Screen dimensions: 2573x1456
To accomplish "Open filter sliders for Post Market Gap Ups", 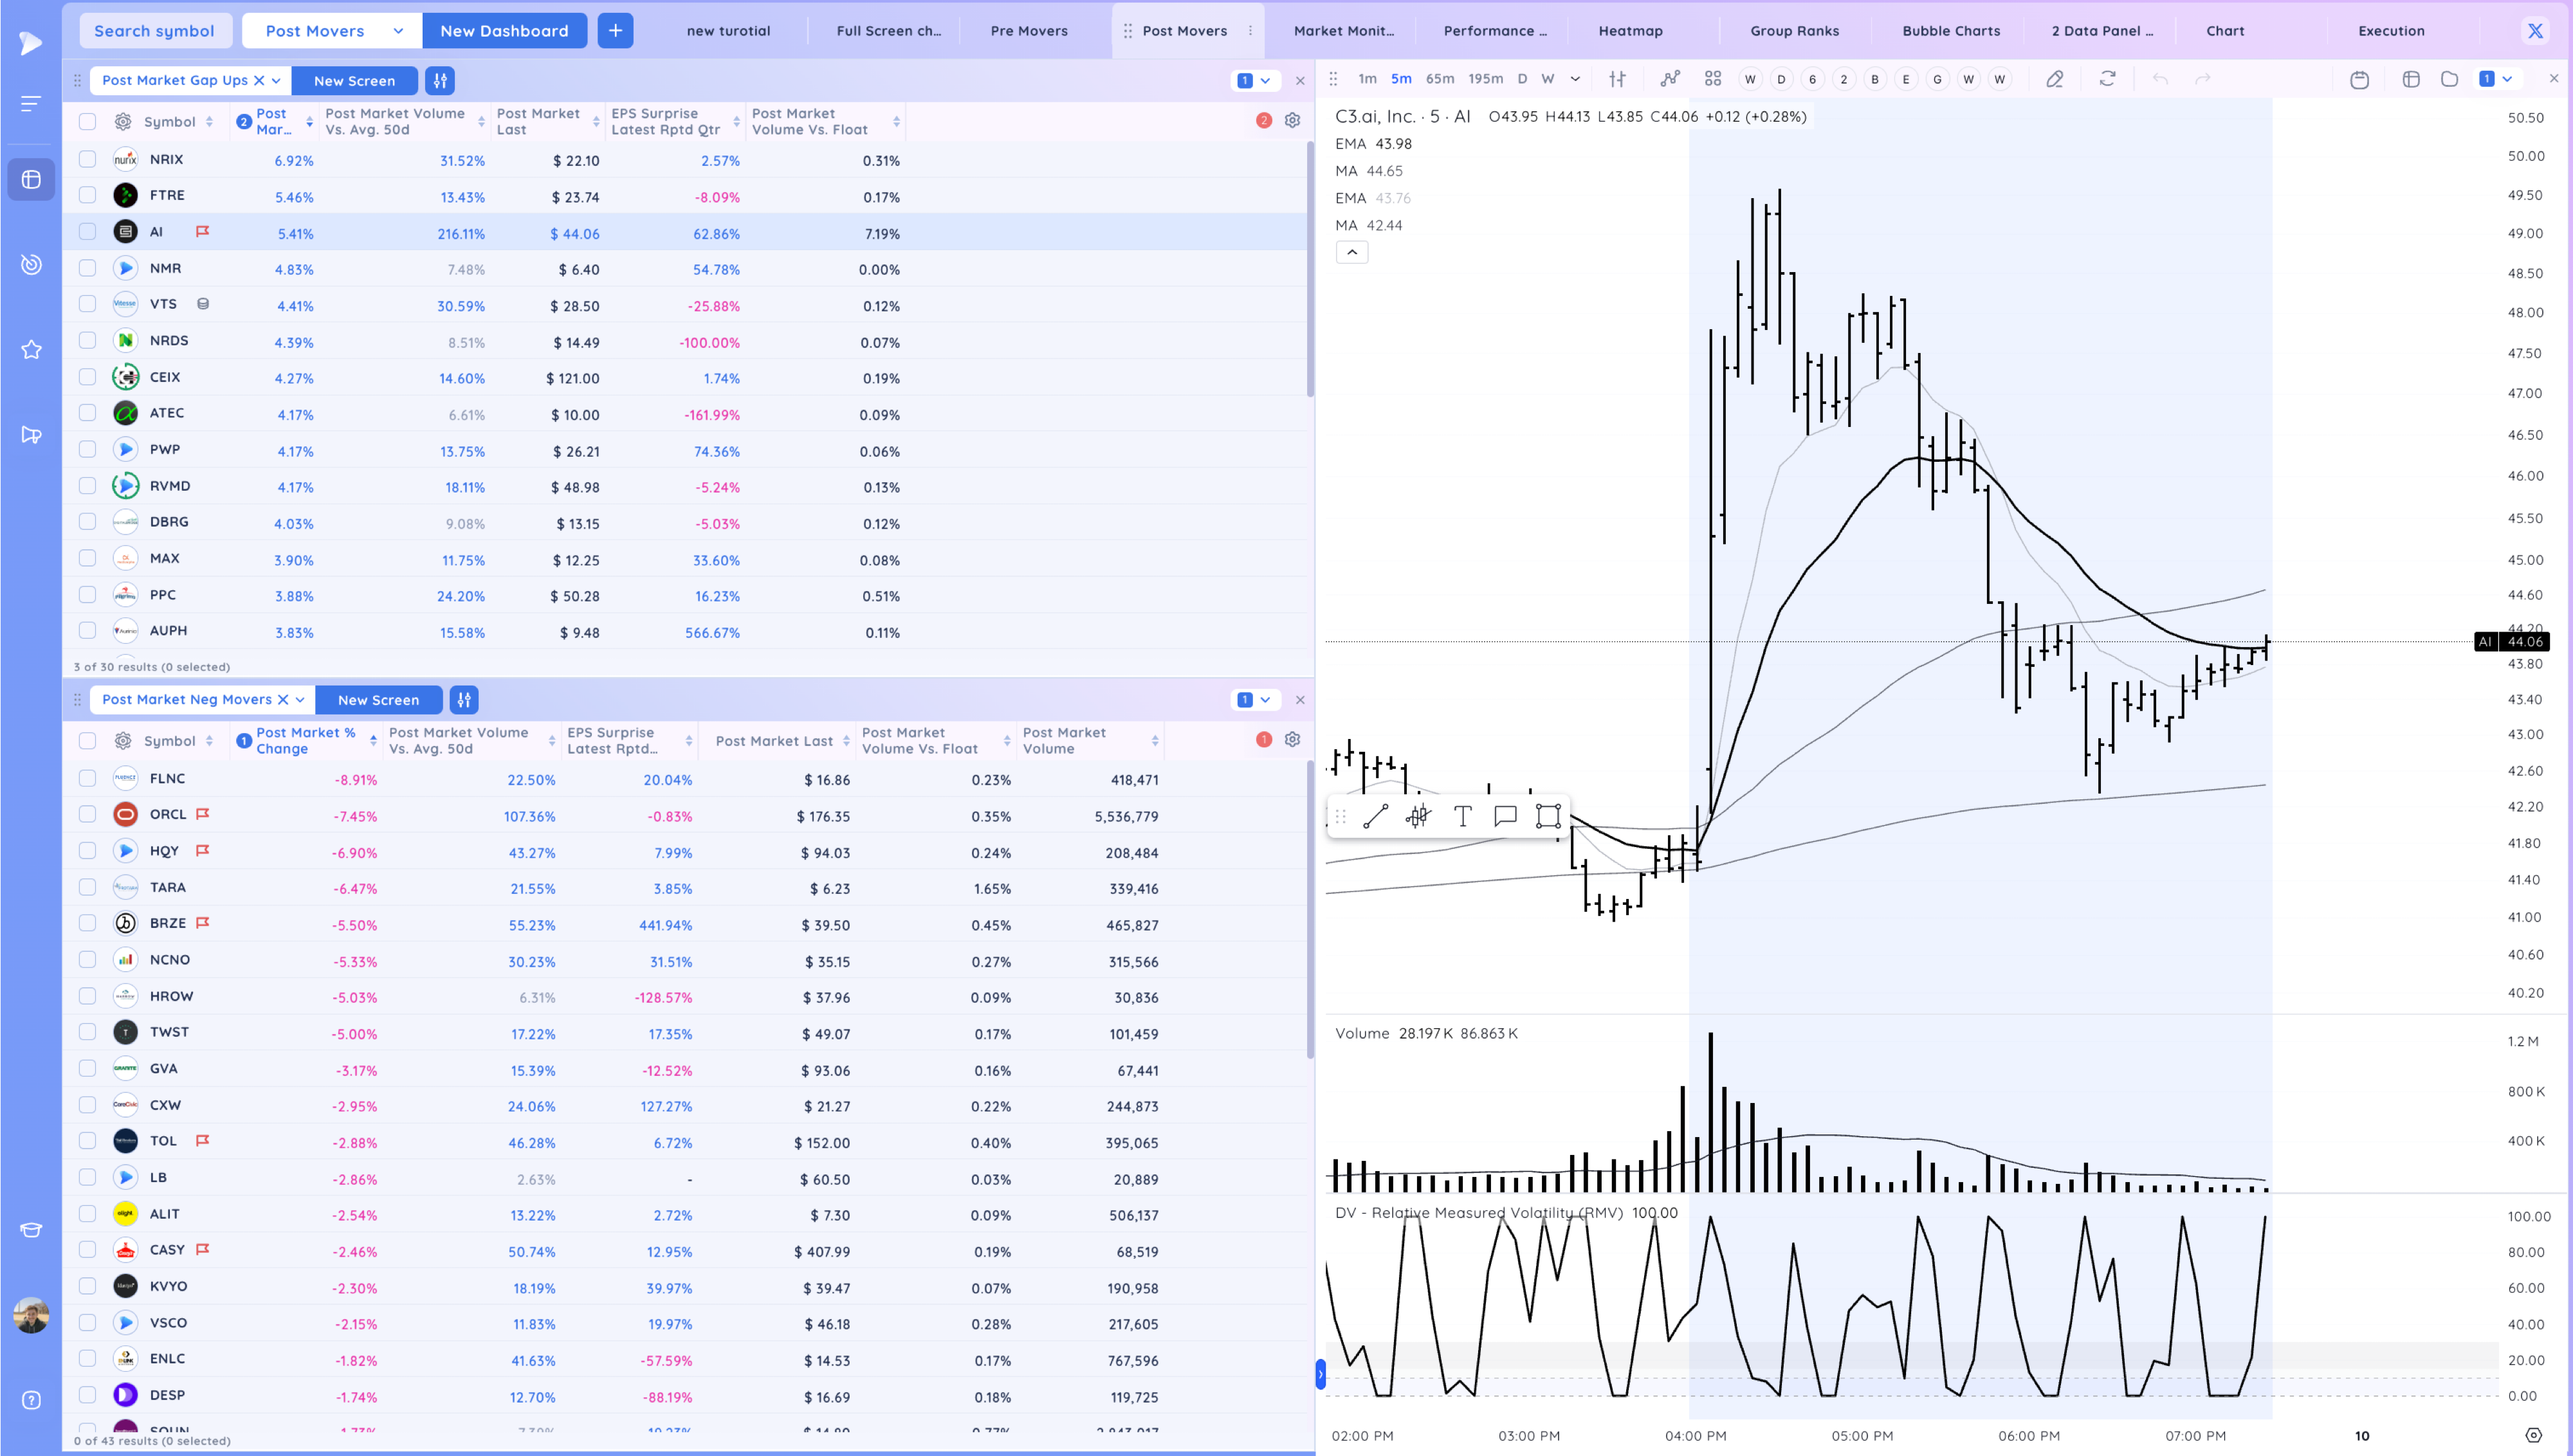I will (x=440, y=80).
